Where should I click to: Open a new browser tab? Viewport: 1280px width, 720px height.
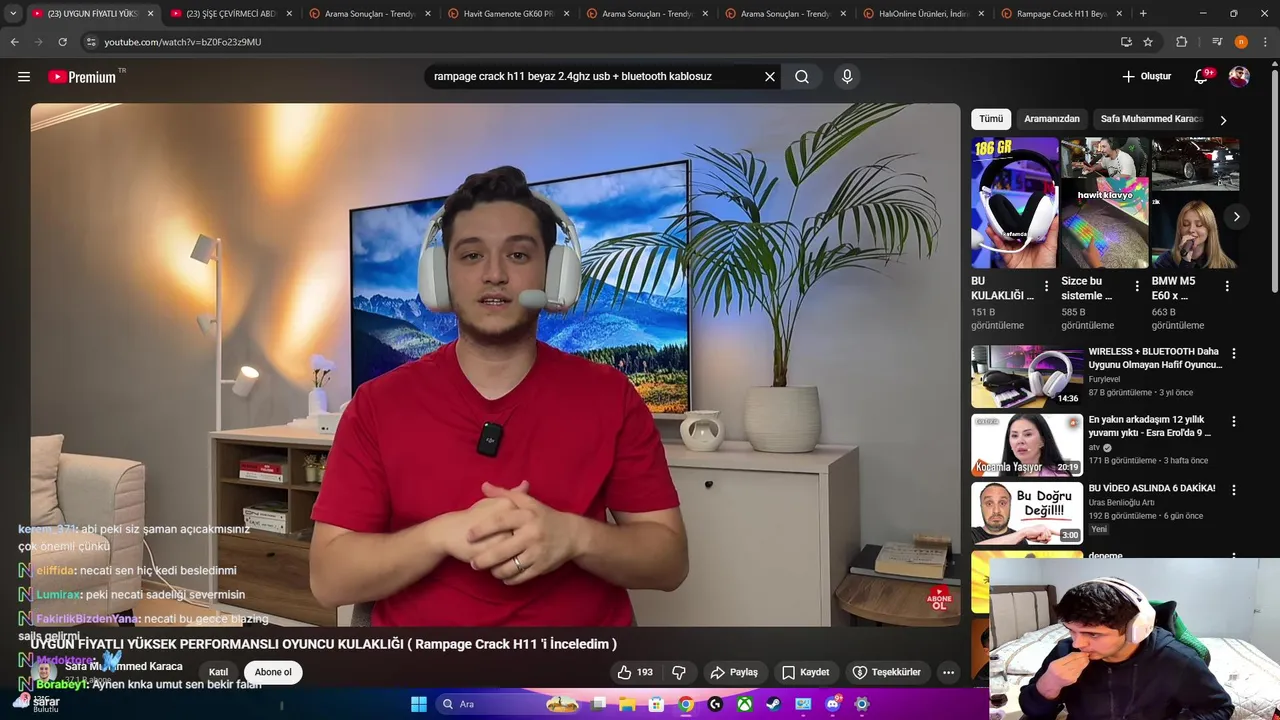pos(1143,14)
